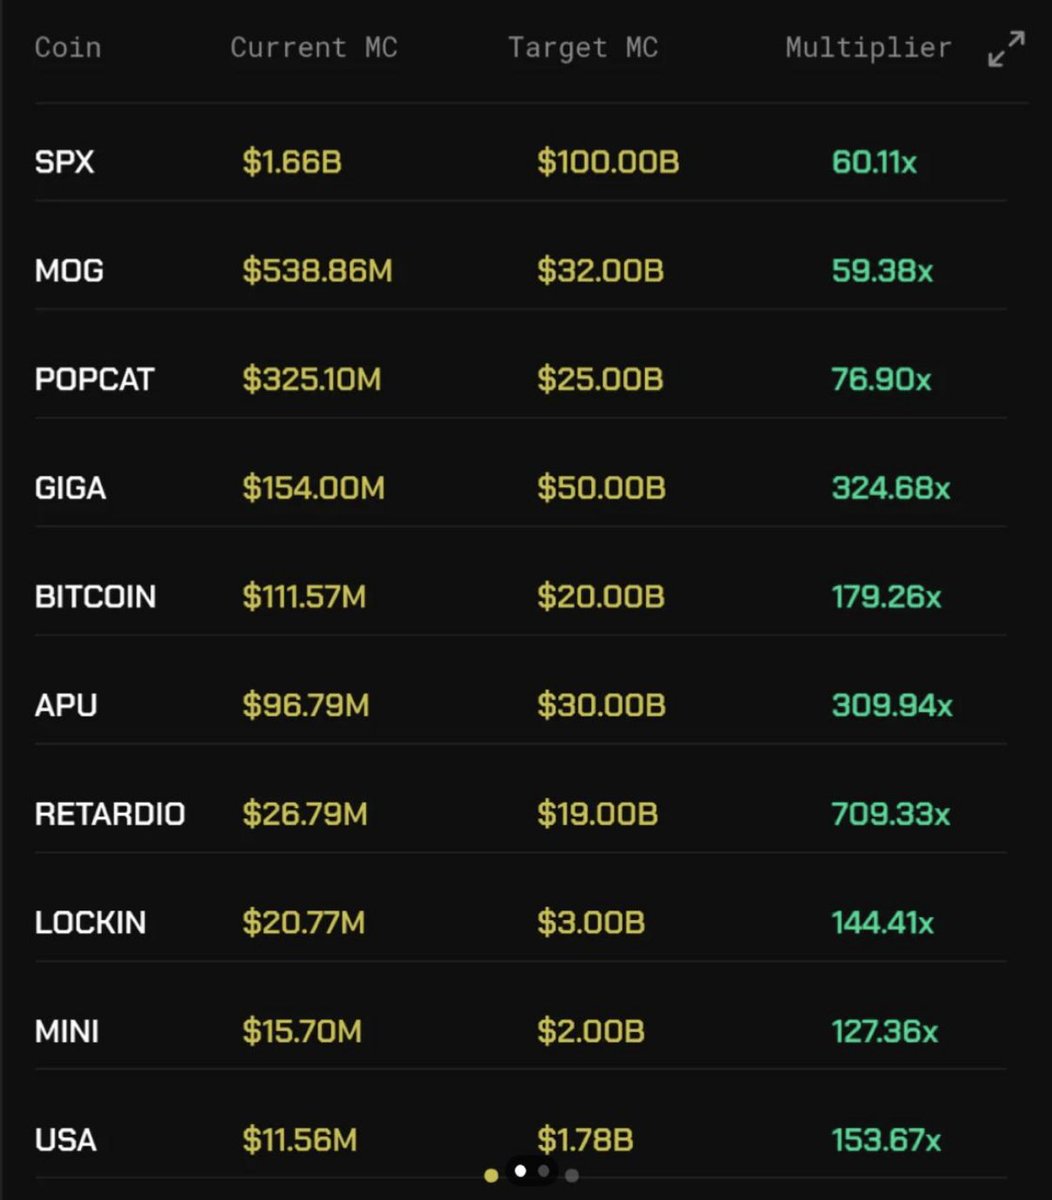The image size is (1052, 1200).
Task: Select the SPX coin row
Action: 520,162
